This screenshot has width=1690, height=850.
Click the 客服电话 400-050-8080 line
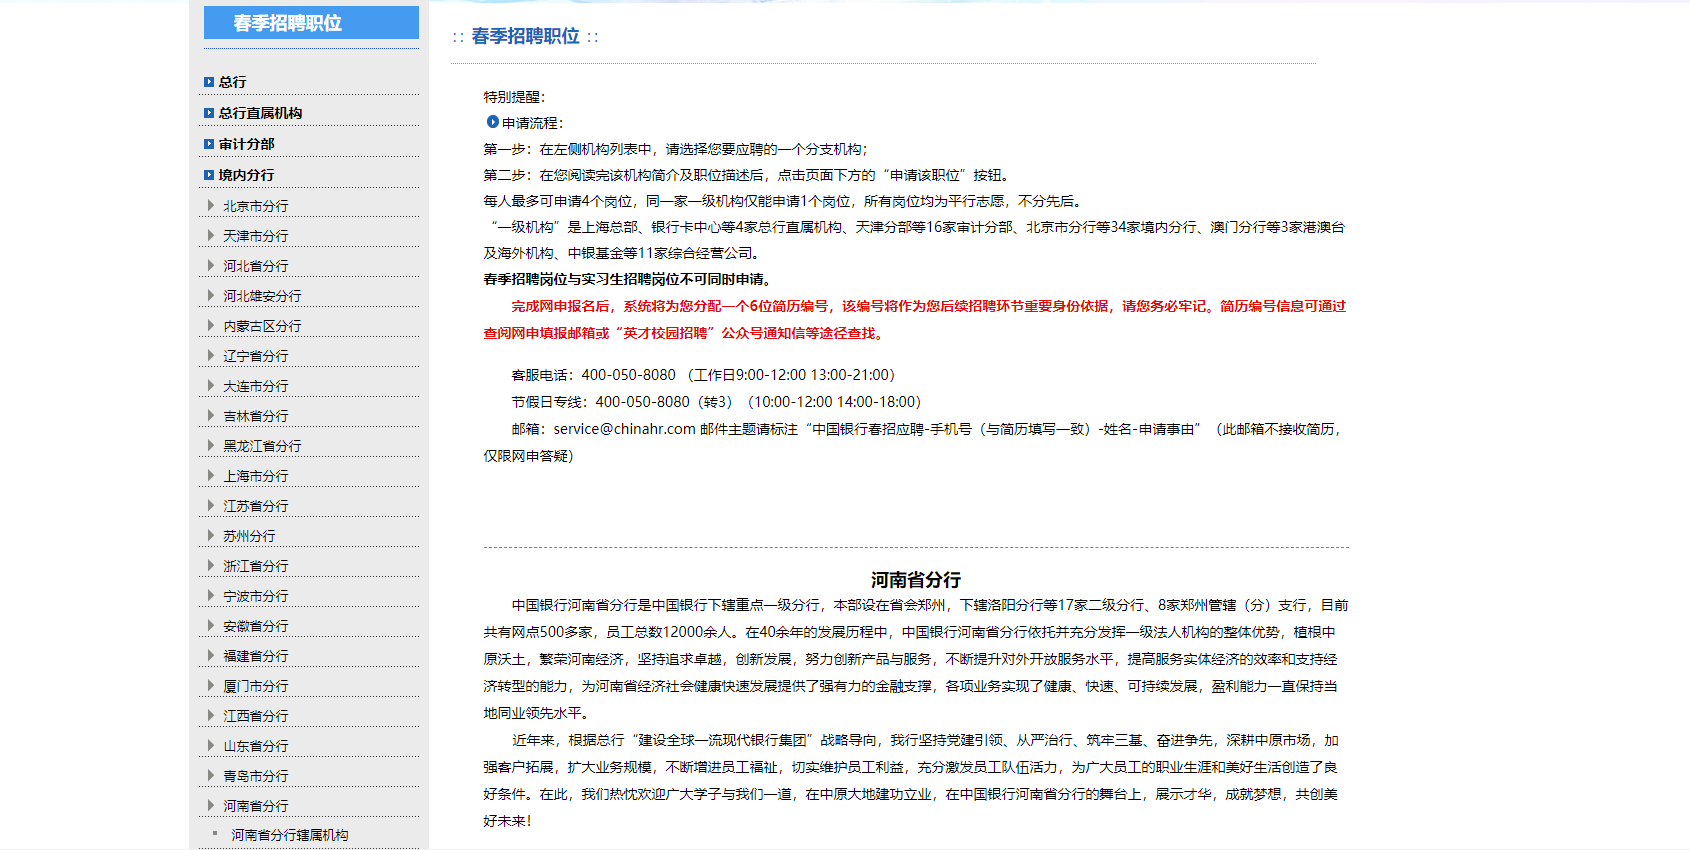(703, 375)
